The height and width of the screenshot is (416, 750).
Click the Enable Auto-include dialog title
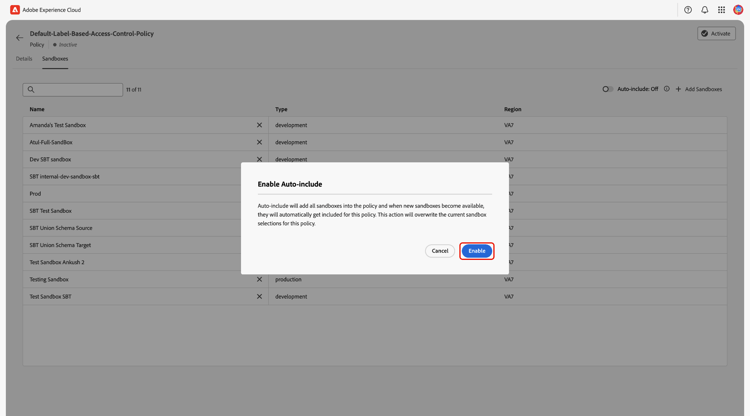(290, 184)
